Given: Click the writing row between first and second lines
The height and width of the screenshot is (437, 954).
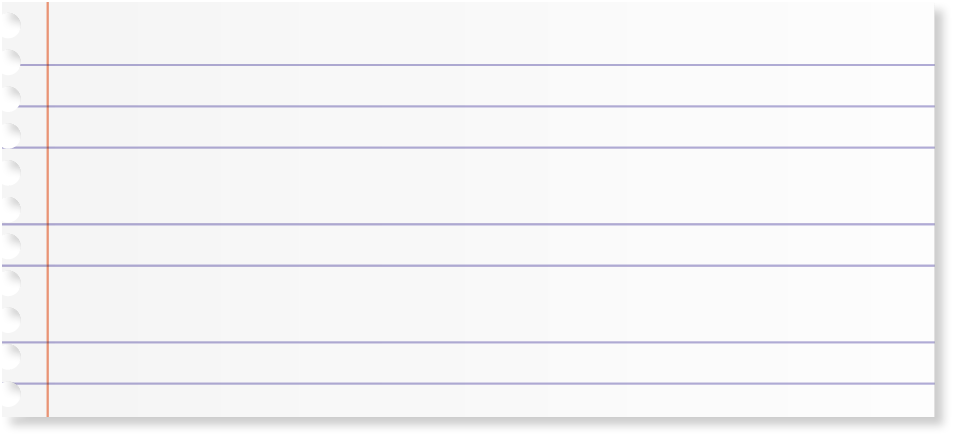Looking at the screenshot, I should (x=480, y=86).
